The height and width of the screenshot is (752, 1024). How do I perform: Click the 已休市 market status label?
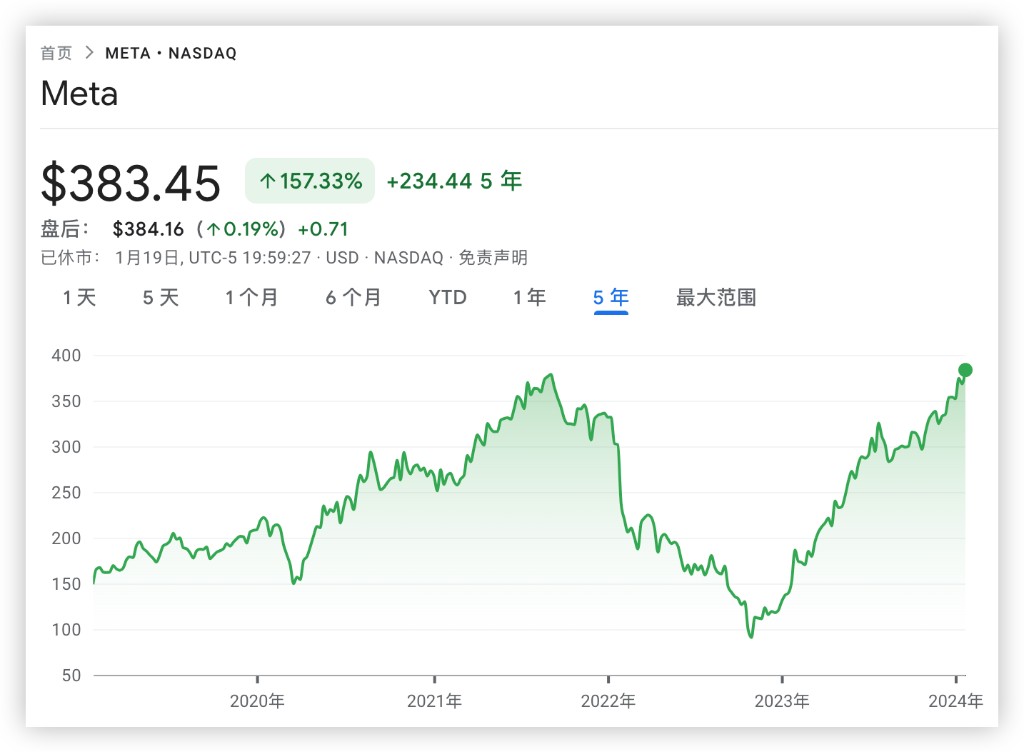71,258
